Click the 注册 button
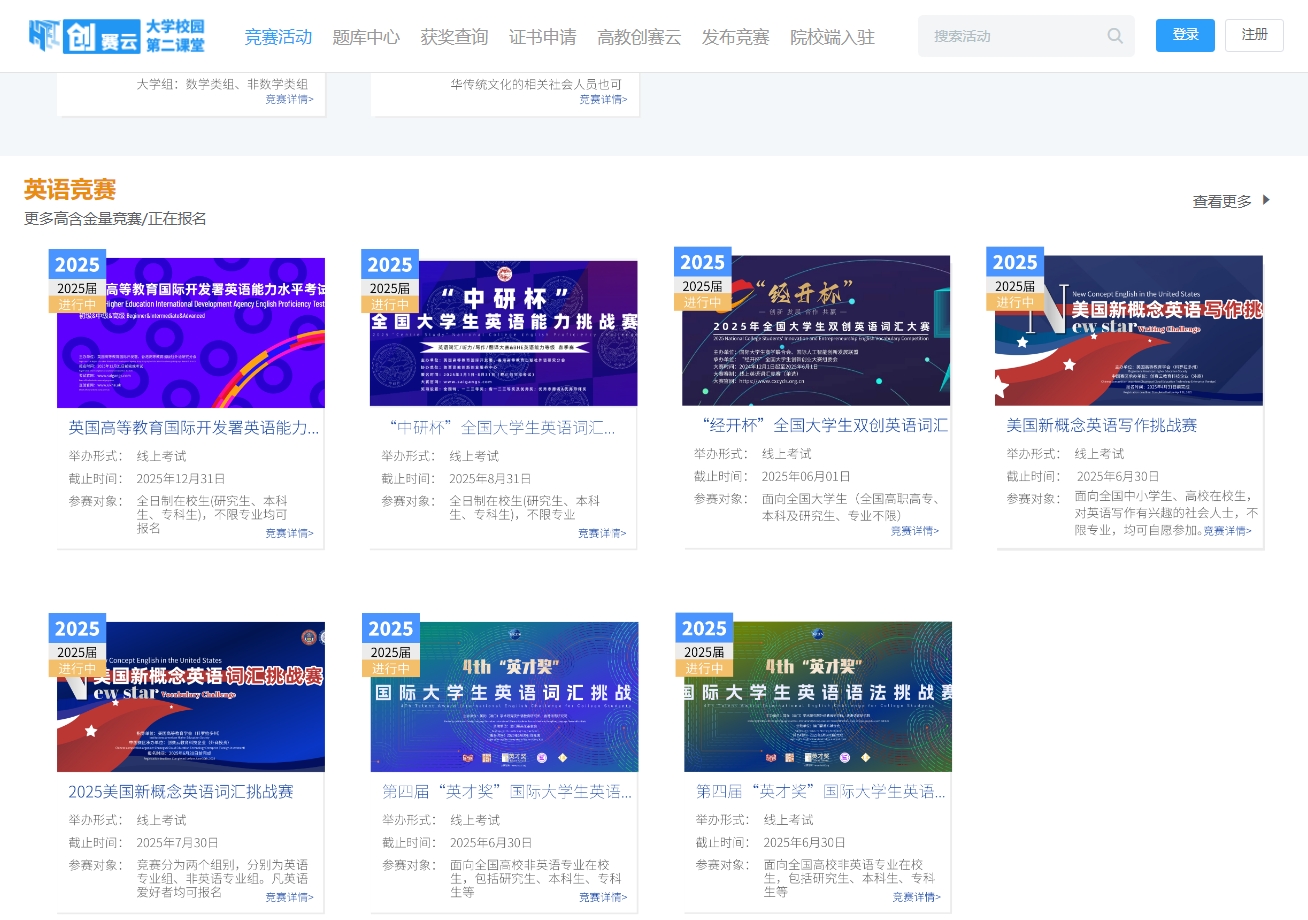The height and width of the screenshot is (920, 1308). pos(1254,35)
